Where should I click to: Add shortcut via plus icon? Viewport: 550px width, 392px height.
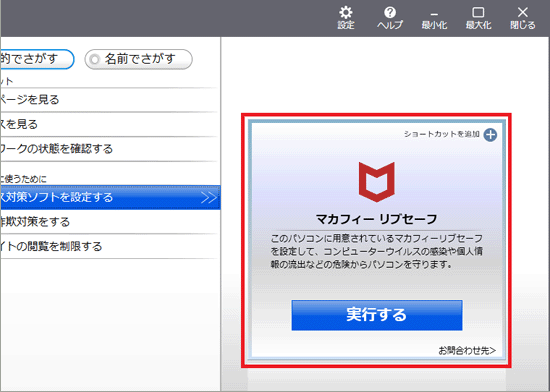click(490, 135)
